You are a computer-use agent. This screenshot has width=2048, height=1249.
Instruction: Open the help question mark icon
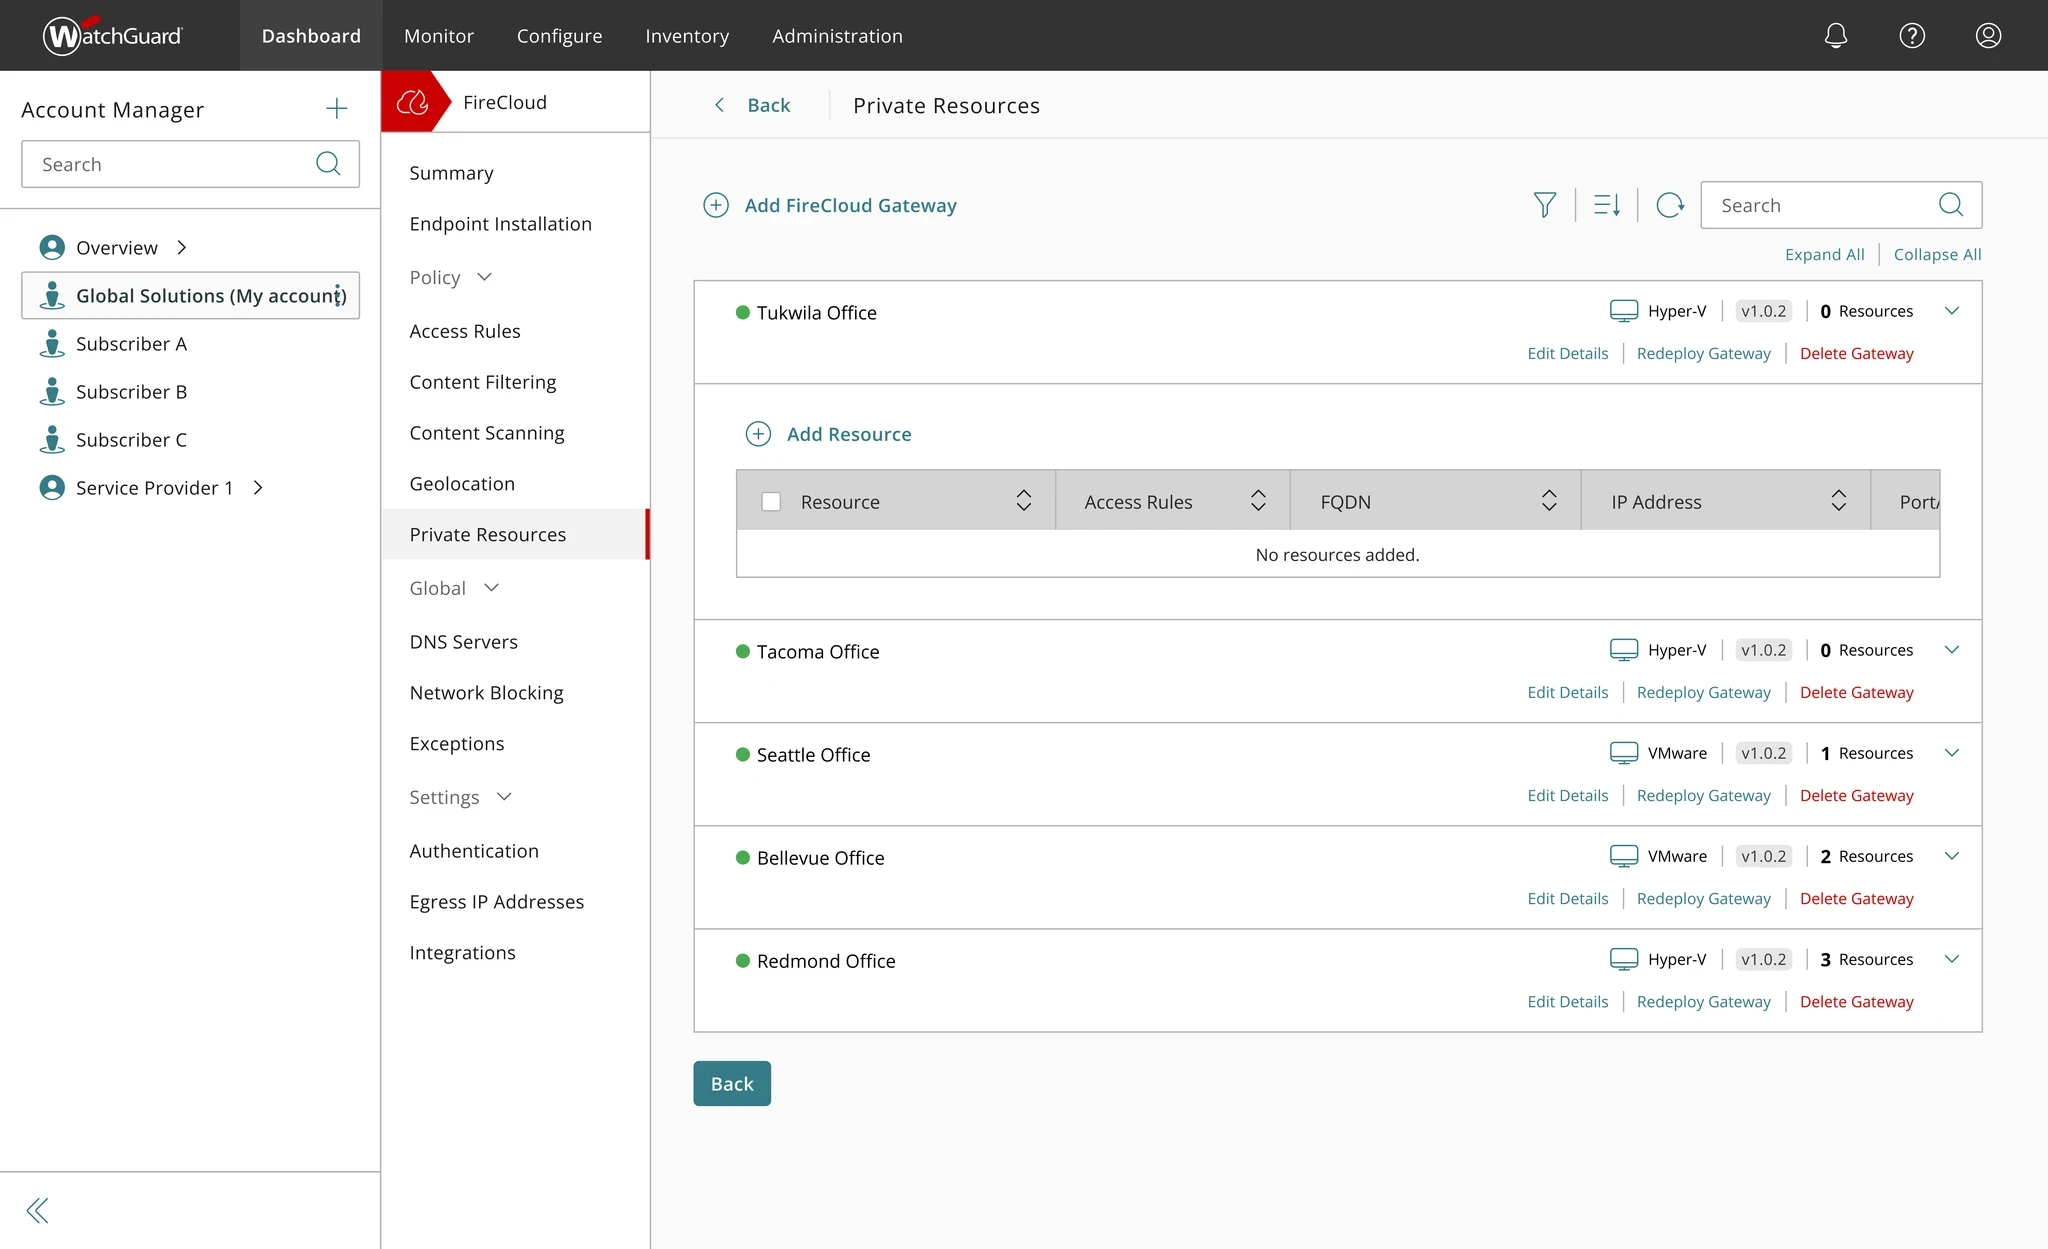(x=1912, y=36)
